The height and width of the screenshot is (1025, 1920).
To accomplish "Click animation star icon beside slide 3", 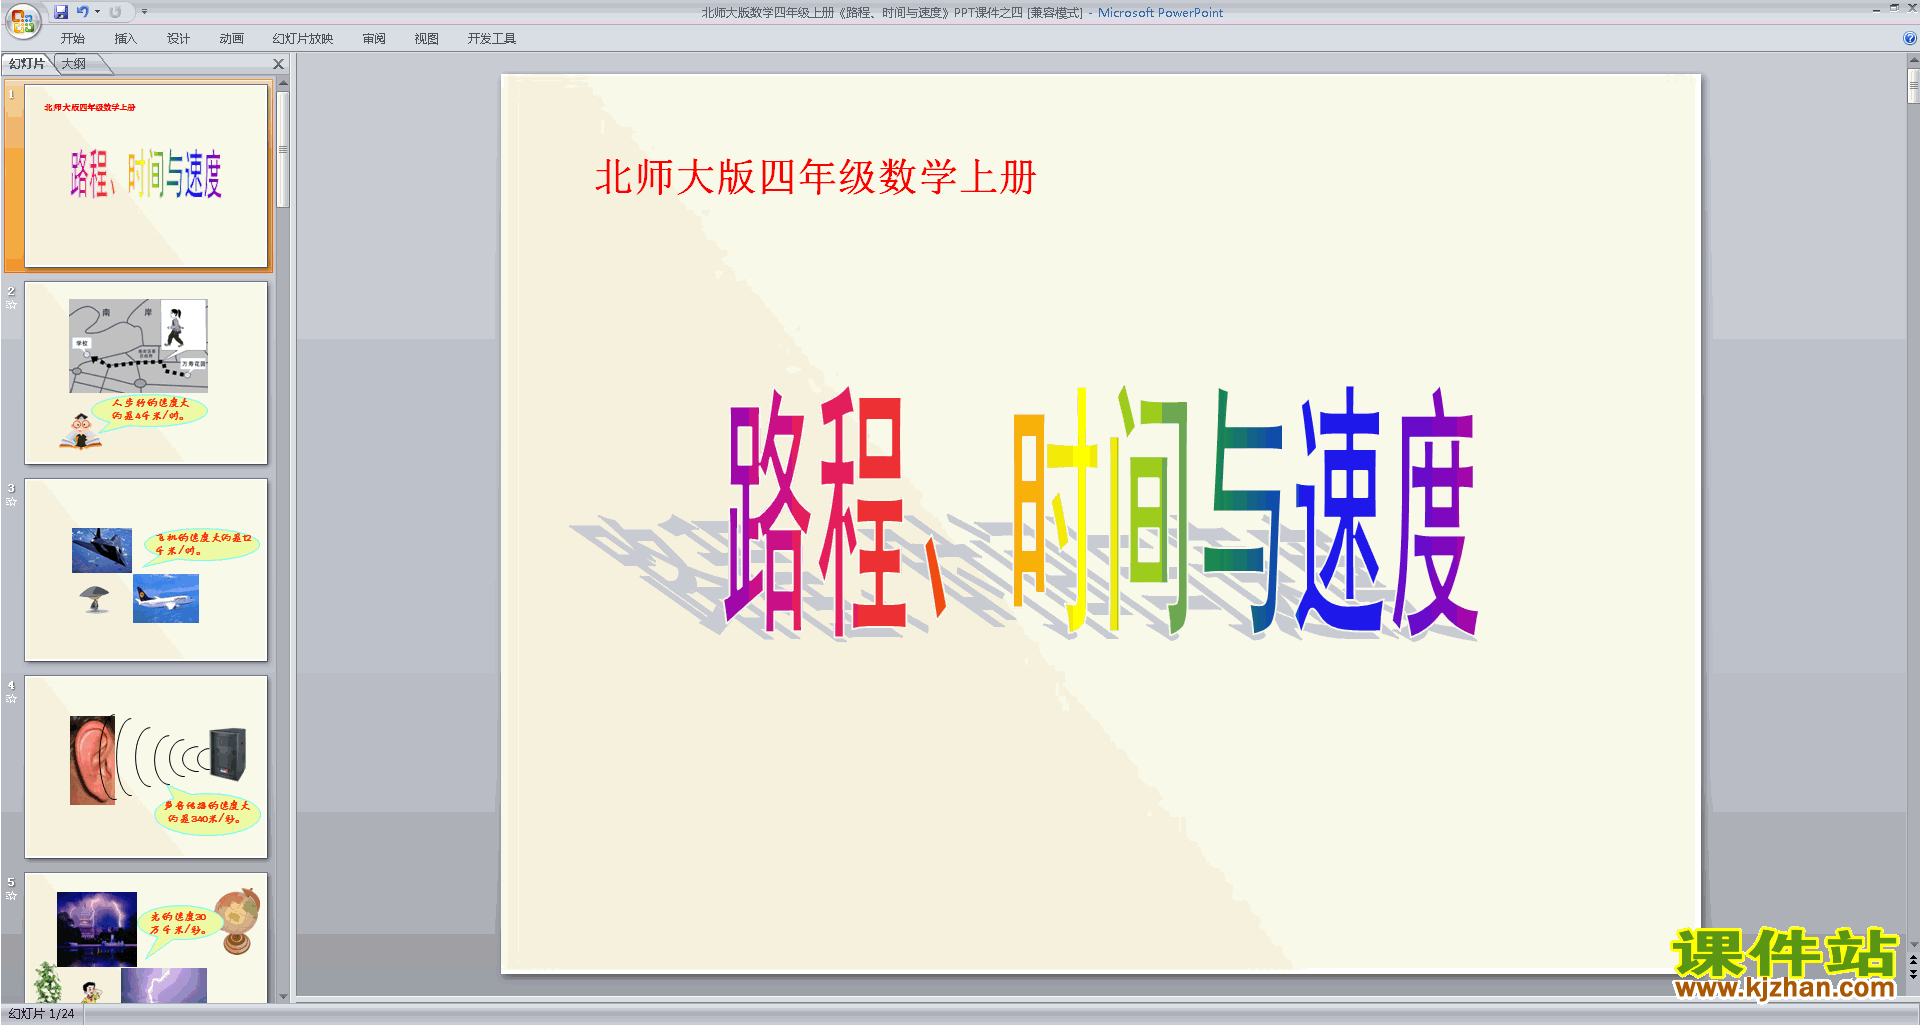I will point(11,501).
